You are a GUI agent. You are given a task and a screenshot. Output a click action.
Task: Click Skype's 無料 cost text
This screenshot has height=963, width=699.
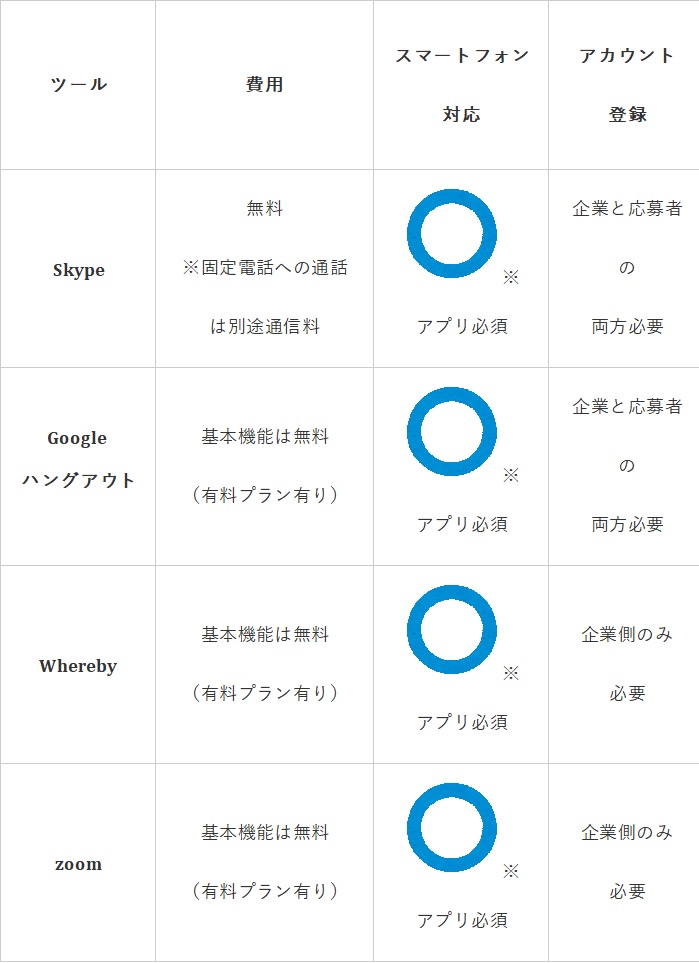tap(264, 209)
